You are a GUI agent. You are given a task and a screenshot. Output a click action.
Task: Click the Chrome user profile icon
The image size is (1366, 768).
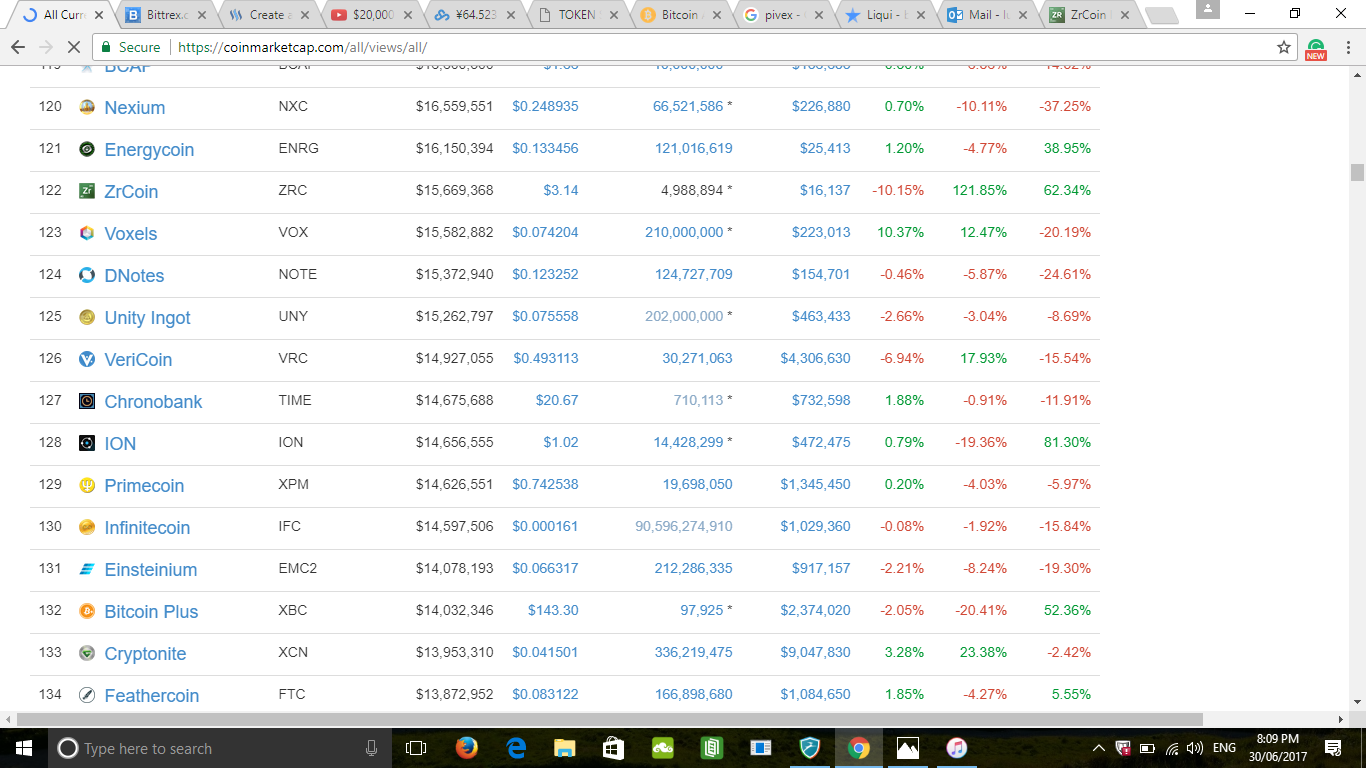click(x=1208, y=9)
